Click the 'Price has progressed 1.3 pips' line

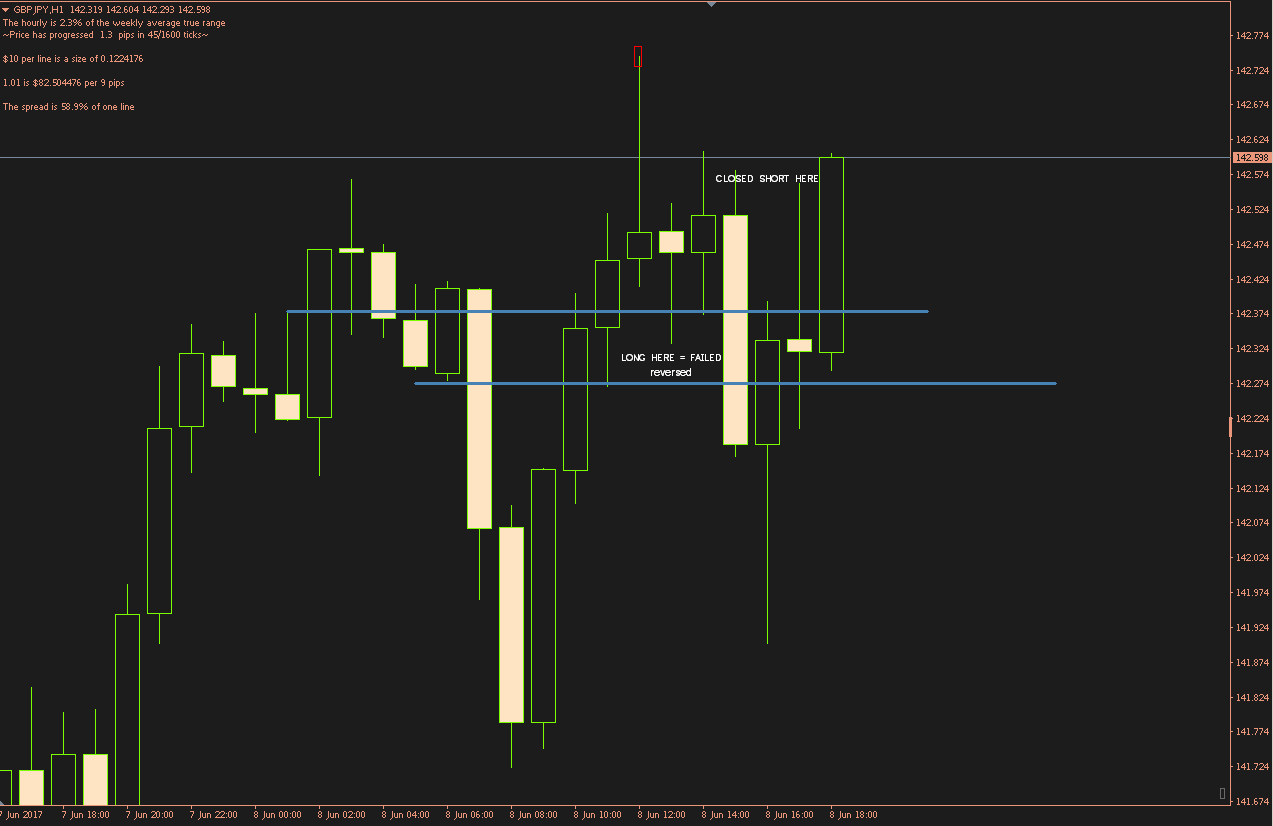[x=106, y=35]
